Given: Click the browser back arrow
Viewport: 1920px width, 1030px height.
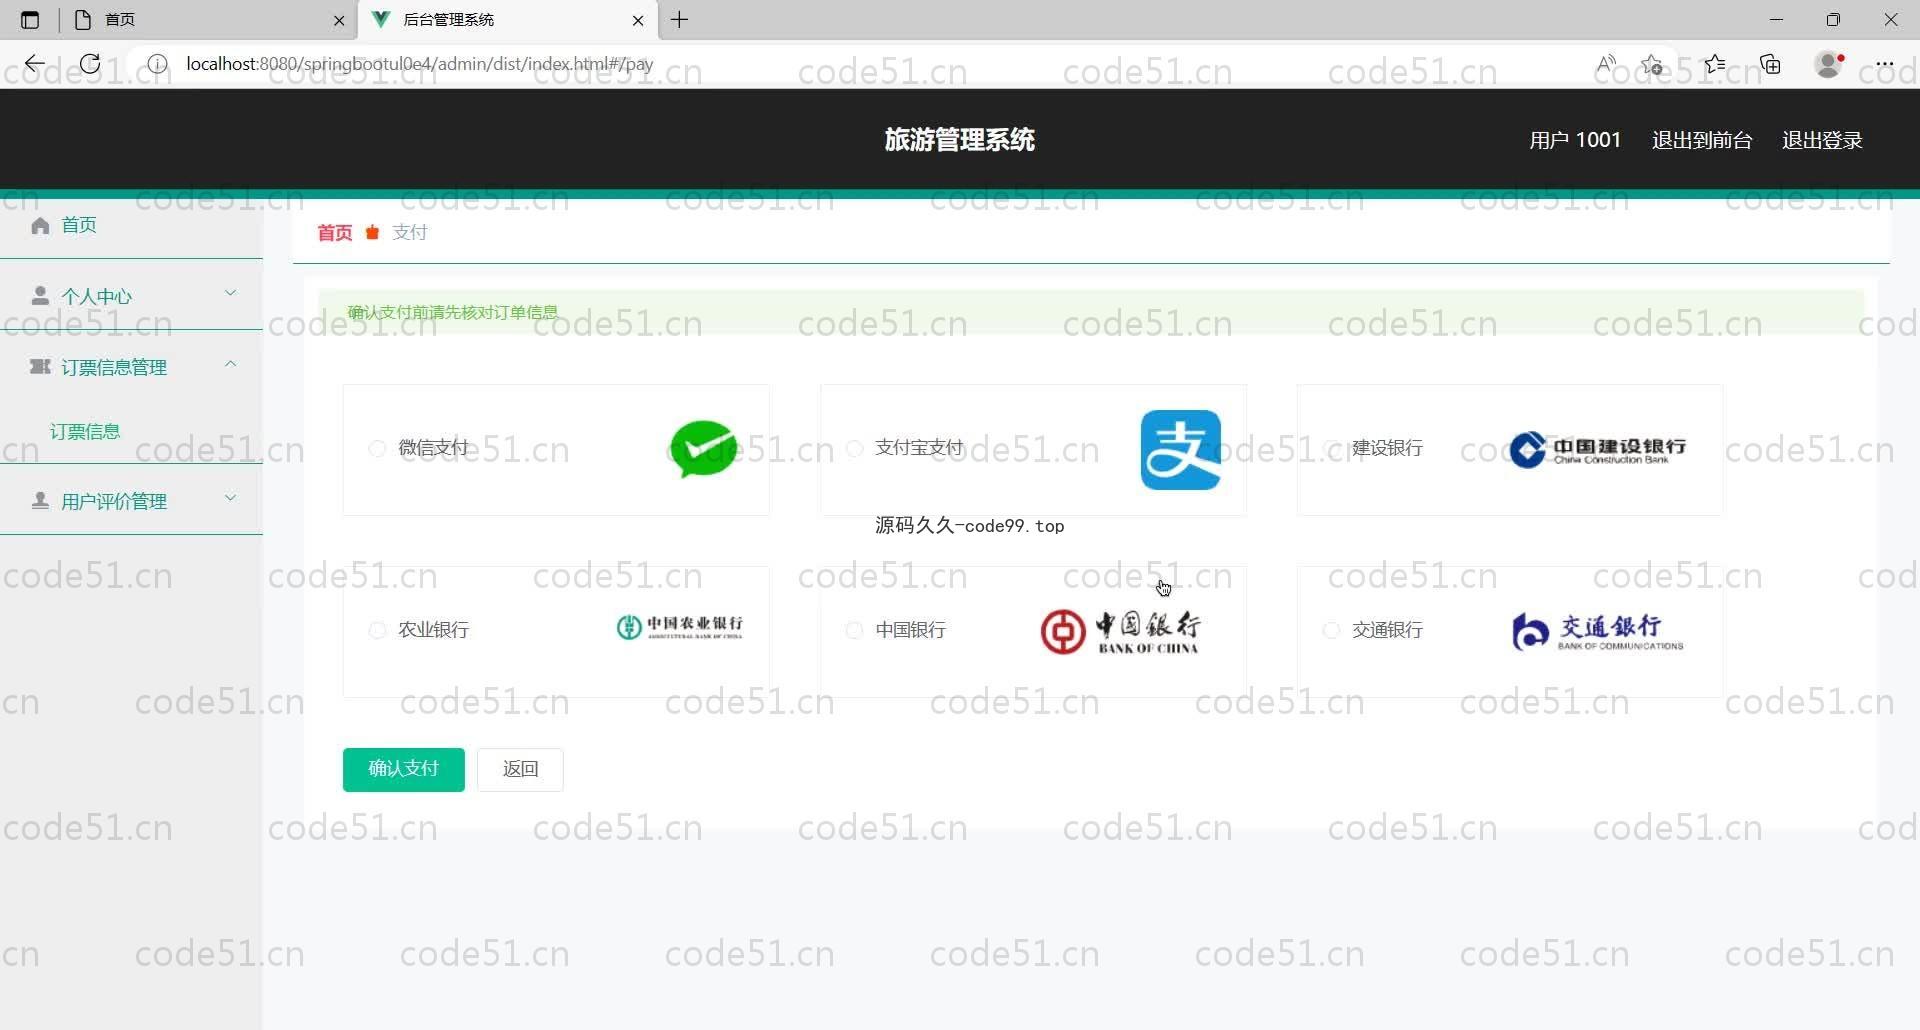Looking at the screenshot, I should point(35,64).
